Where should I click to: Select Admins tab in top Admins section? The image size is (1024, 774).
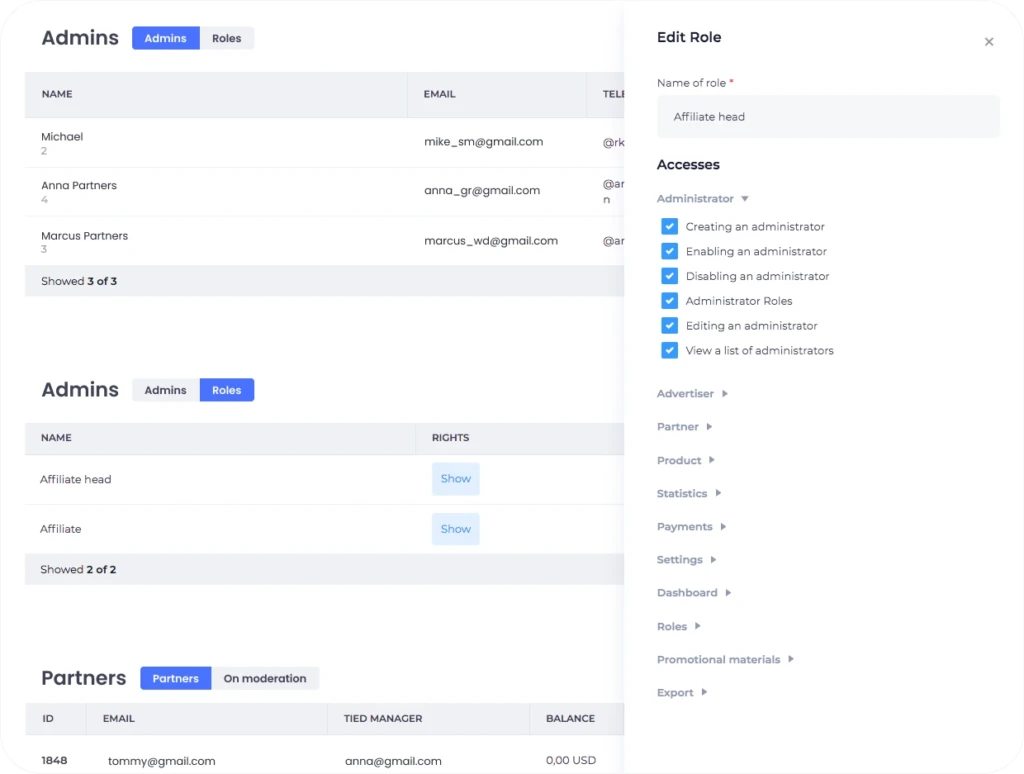pos(165,39)
